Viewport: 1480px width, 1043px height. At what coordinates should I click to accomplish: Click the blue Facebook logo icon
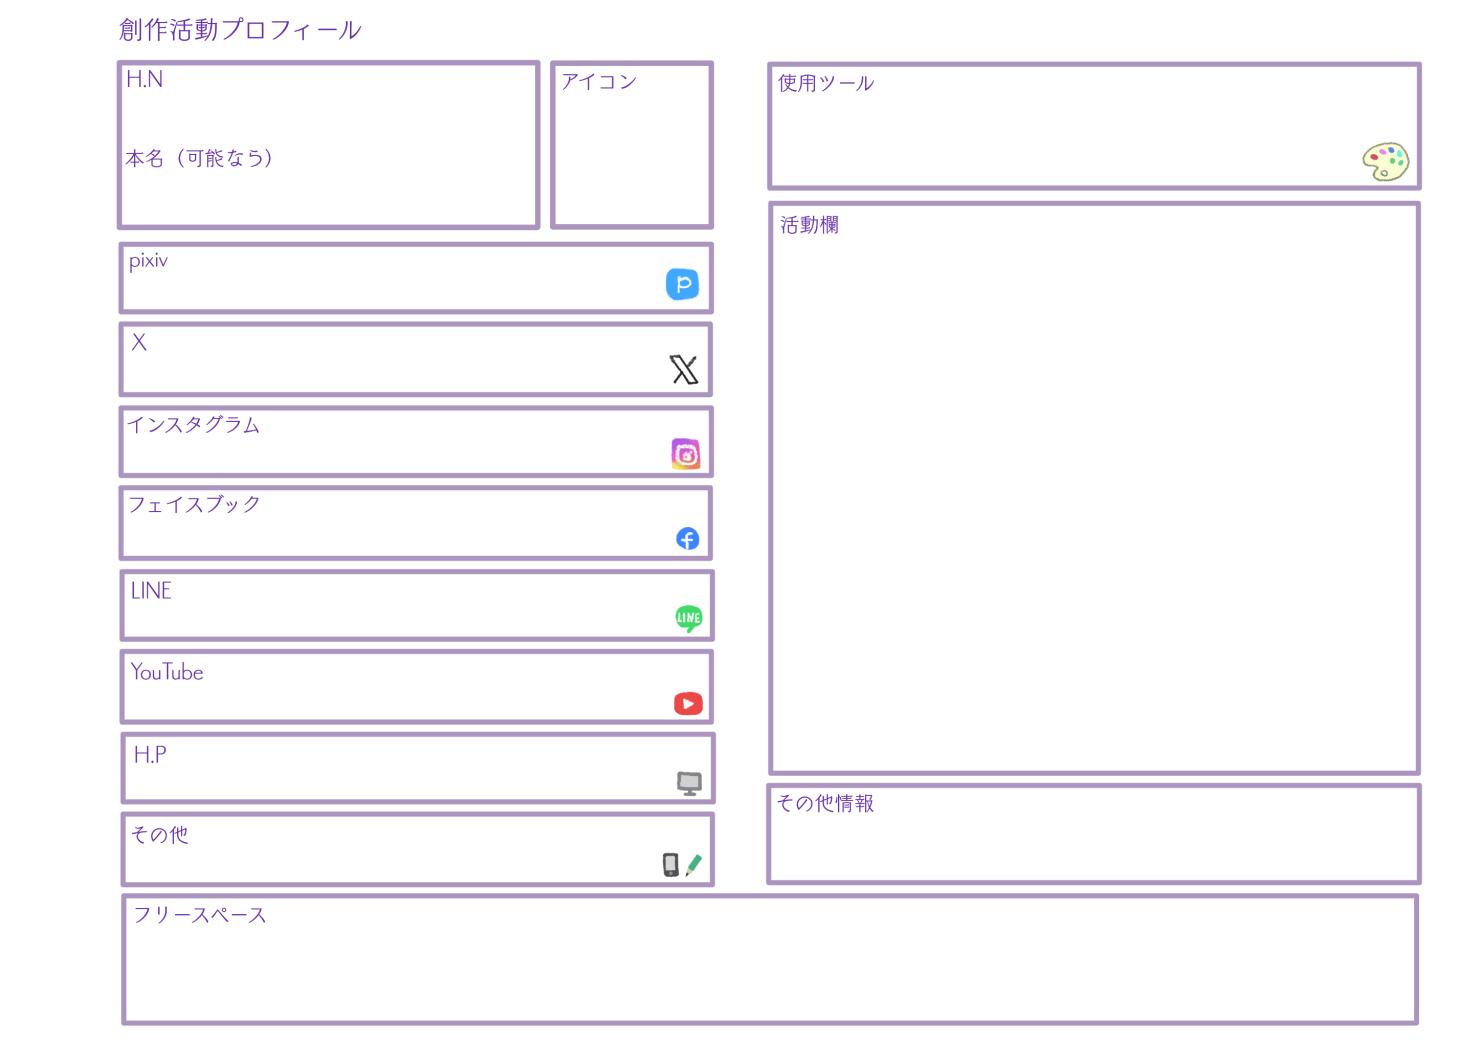(x=687, y=539)
